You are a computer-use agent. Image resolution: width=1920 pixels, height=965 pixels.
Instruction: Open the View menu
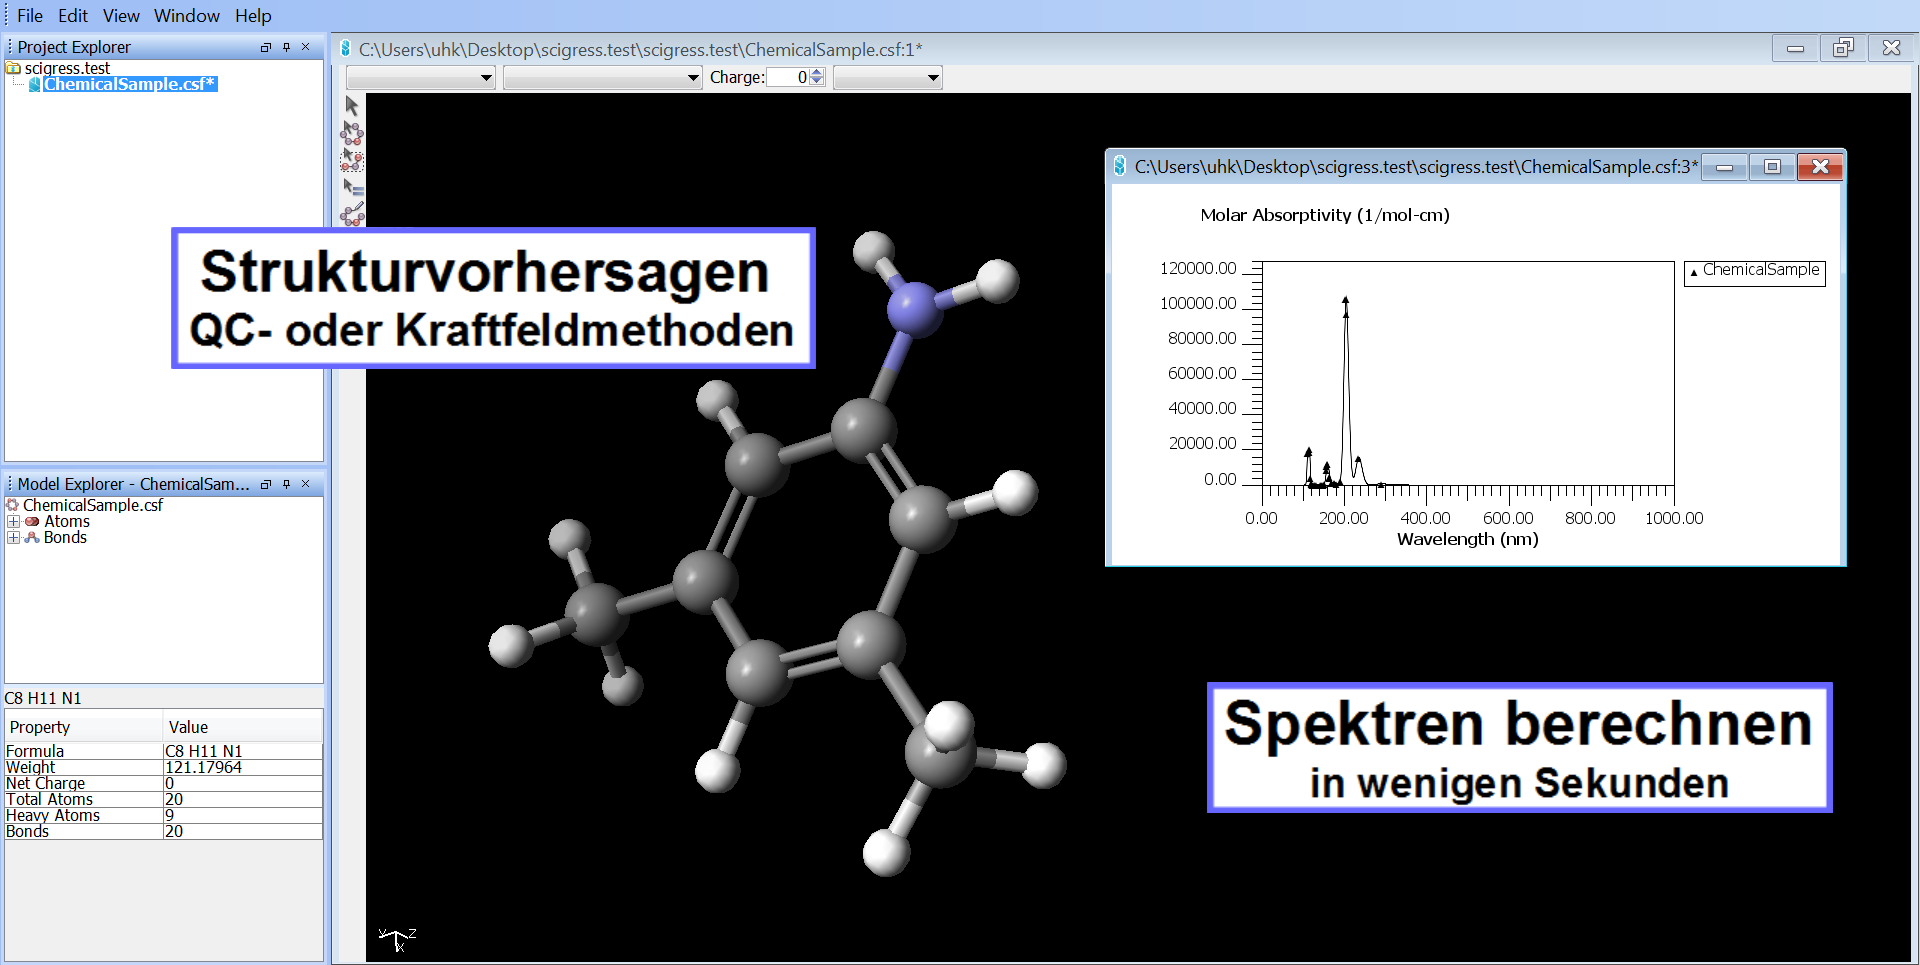coord(120,15)
